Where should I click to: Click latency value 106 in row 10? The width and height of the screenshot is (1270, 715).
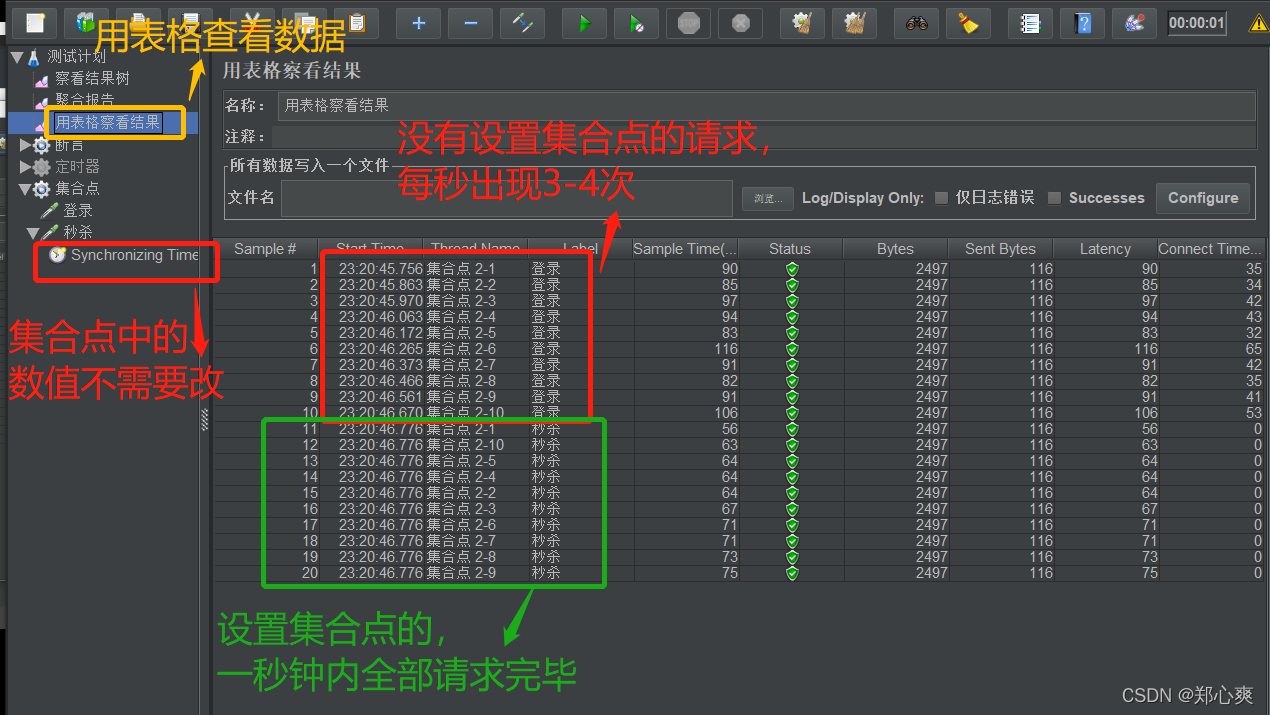coord(1145,413)
